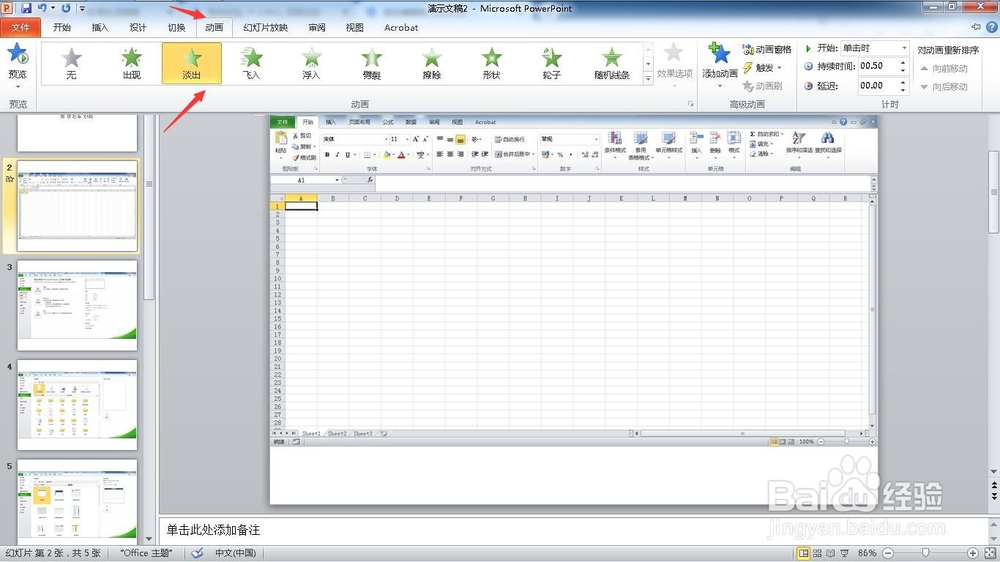Expand the animation gallery with More arrow
Image resolution: width=1000 pixels, height=562 pixels.
[x=648, y=78]
